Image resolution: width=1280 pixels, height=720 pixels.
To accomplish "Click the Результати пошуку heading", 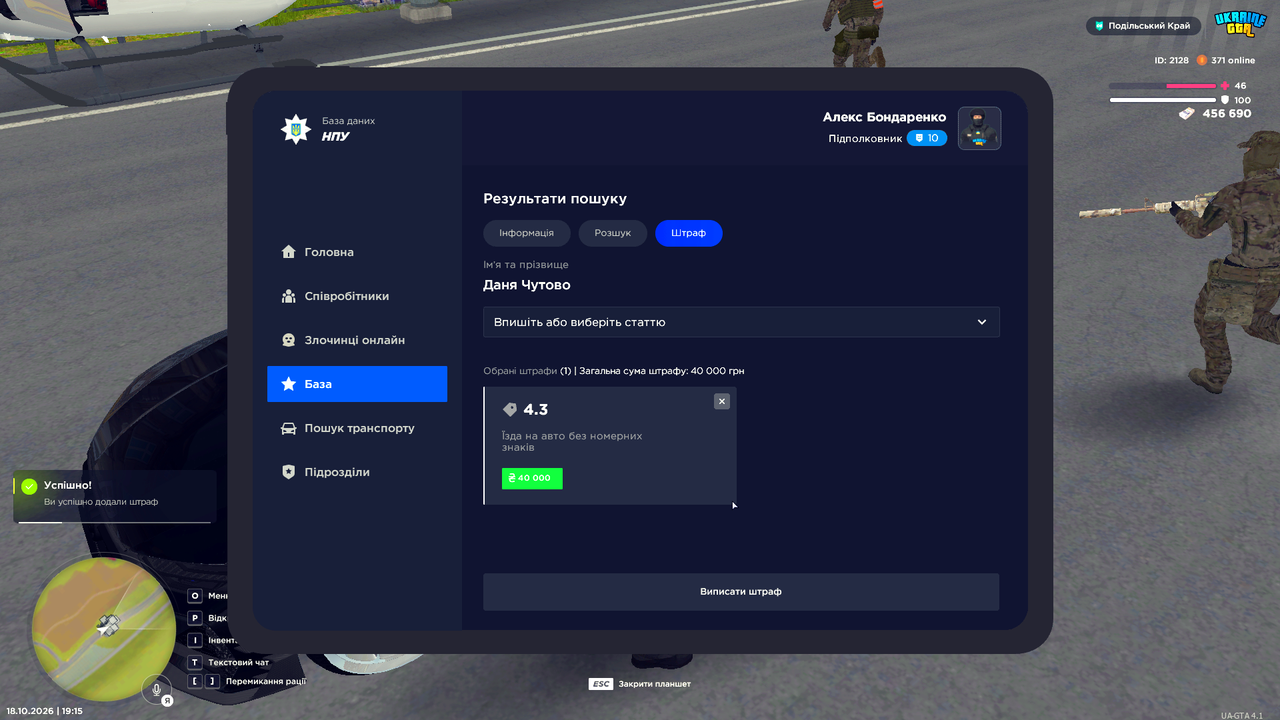I will point(555,199).
